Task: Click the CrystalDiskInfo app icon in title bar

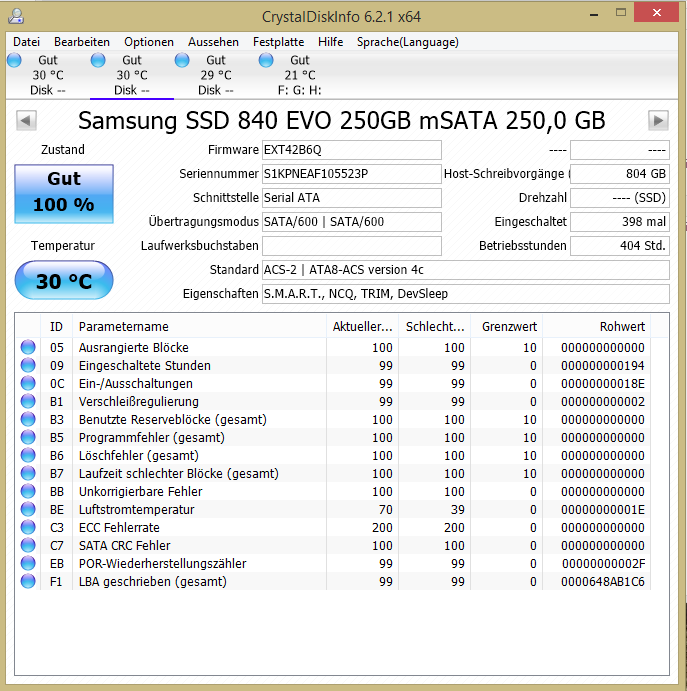Action: pyautogui.click(x=16, y=16)
